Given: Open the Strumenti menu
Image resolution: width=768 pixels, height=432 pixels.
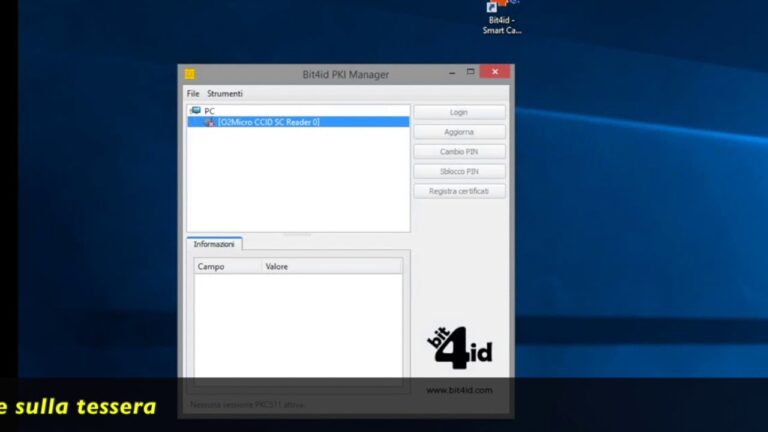Looking at the screenshot, I should click(x=225, y=94).
